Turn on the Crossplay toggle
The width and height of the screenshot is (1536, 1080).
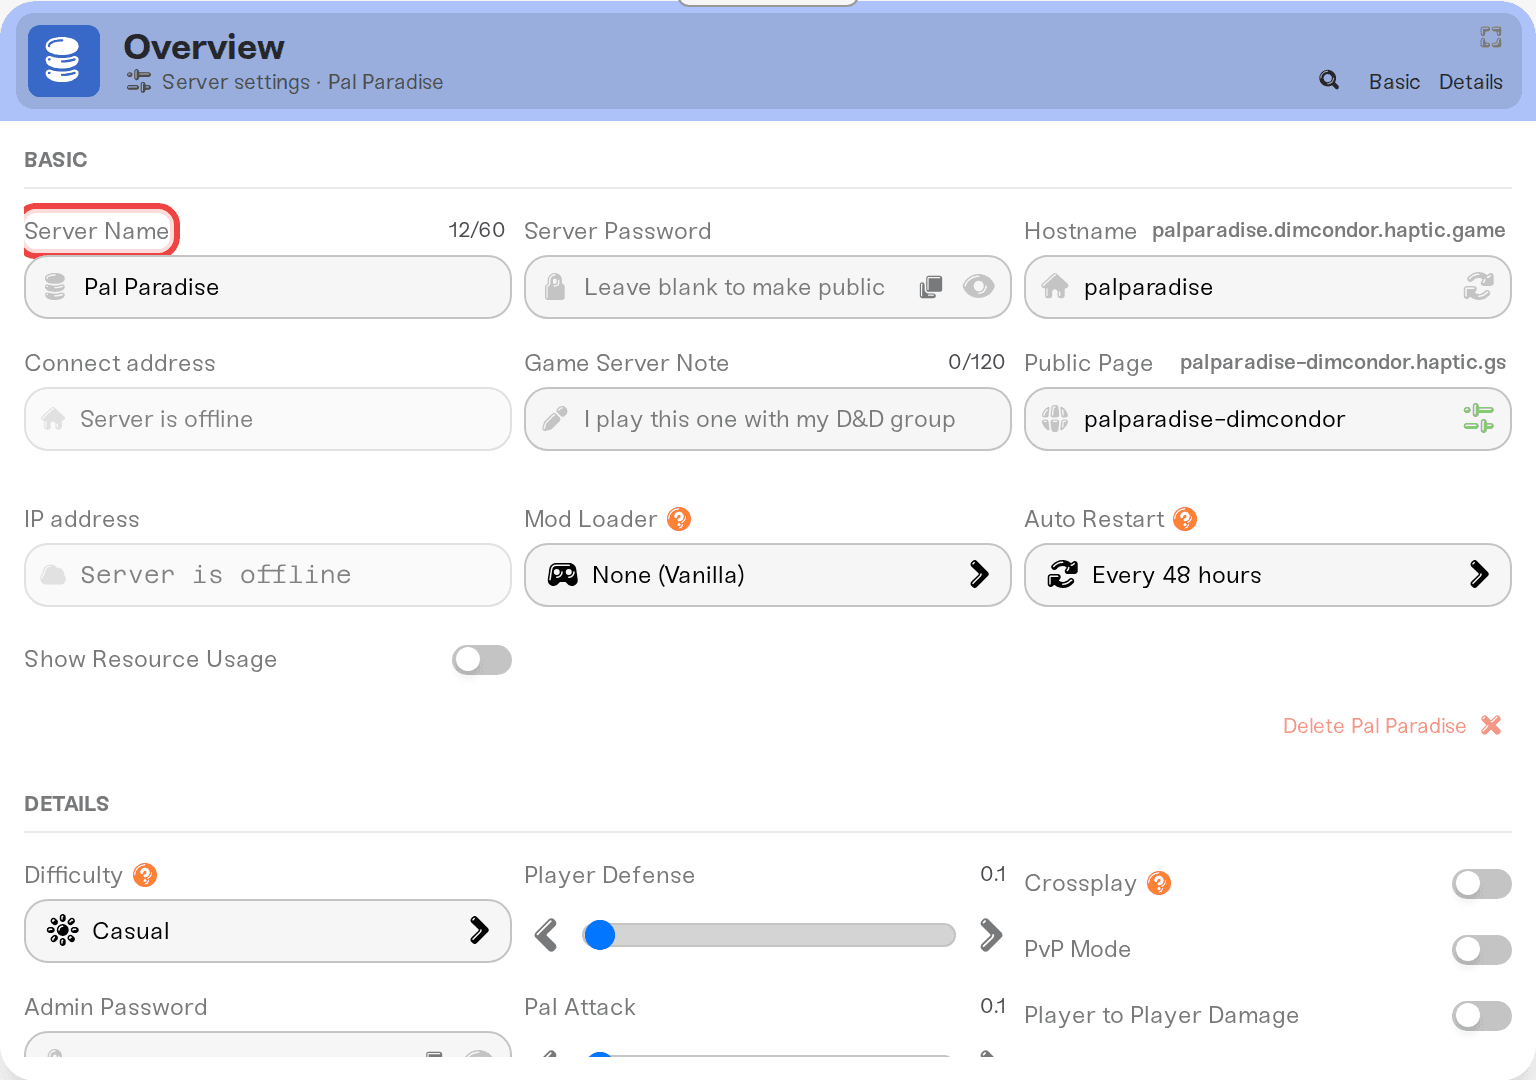pos(1482,884)
